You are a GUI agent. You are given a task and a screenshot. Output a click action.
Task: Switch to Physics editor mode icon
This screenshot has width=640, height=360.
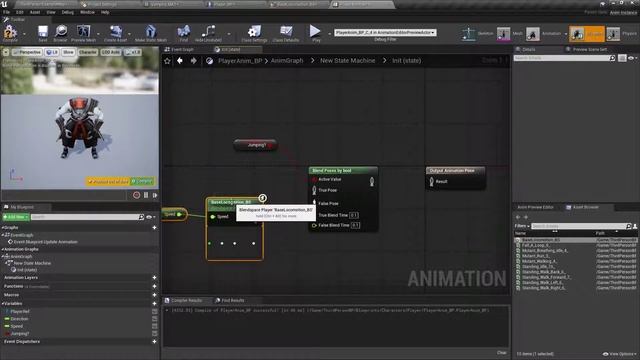(x=613, y=34)
